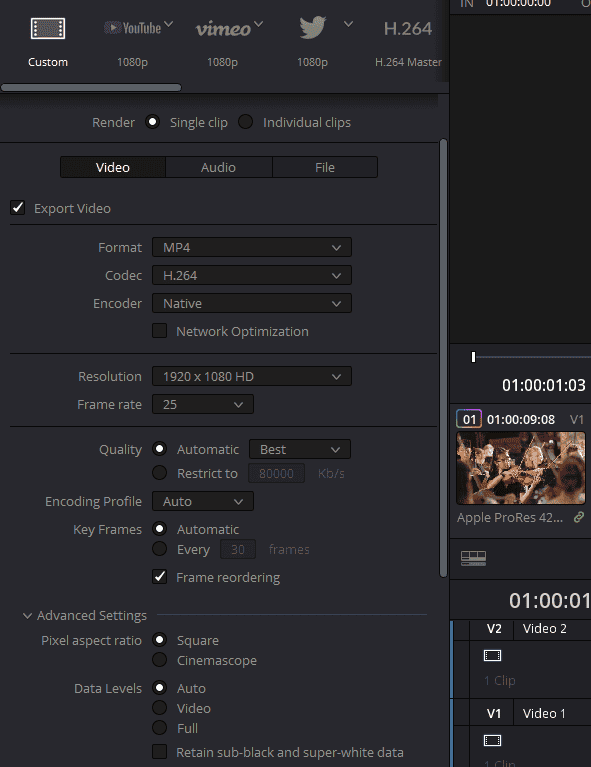591x767 pixels.
Task: Choose the Twitter 1080p preset
Action: [x=312, y=27]
